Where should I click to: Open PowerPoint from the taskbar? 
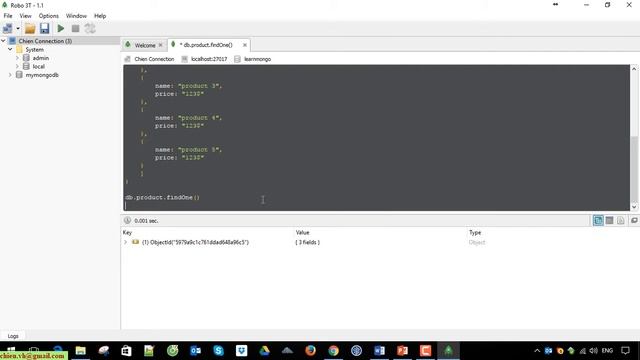pyautogui.click(x=402, y=351)
